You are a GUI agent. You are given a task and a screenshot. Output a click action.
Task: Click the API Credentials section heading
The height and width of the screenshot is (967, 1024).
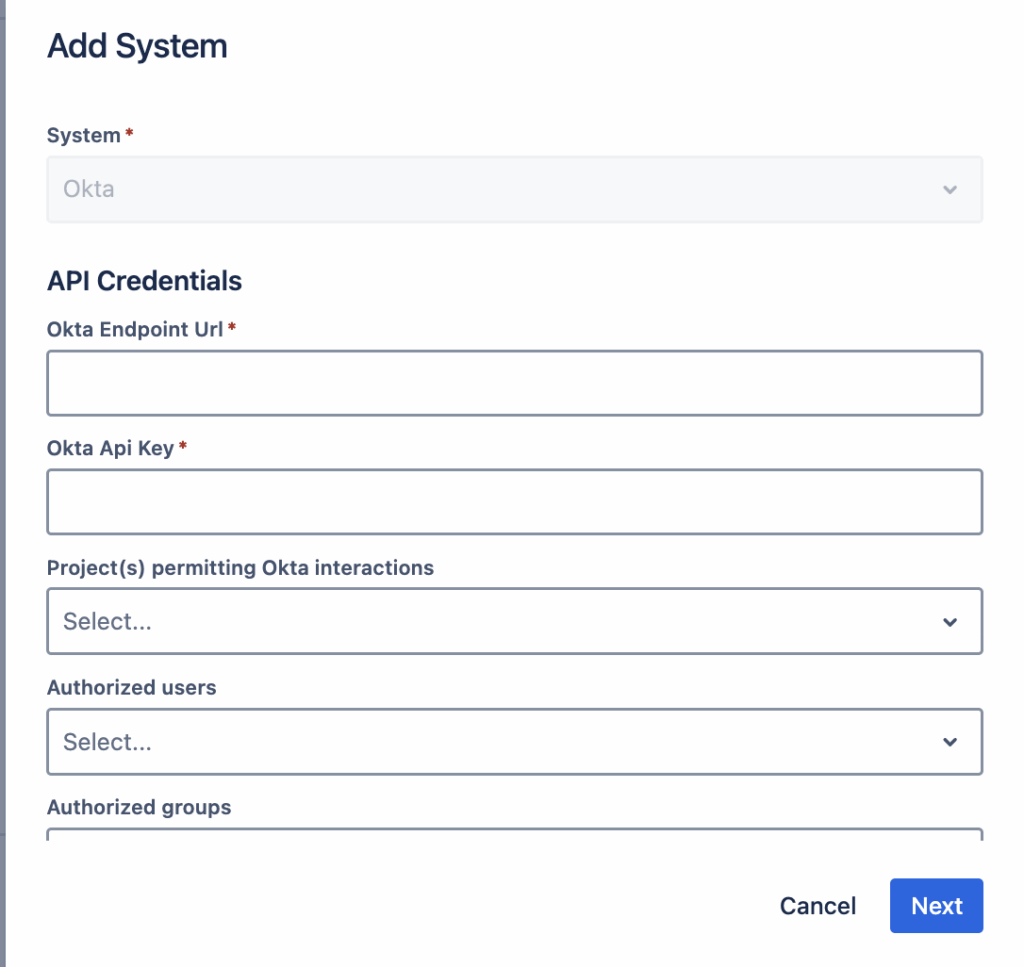(x=144, y=281)
